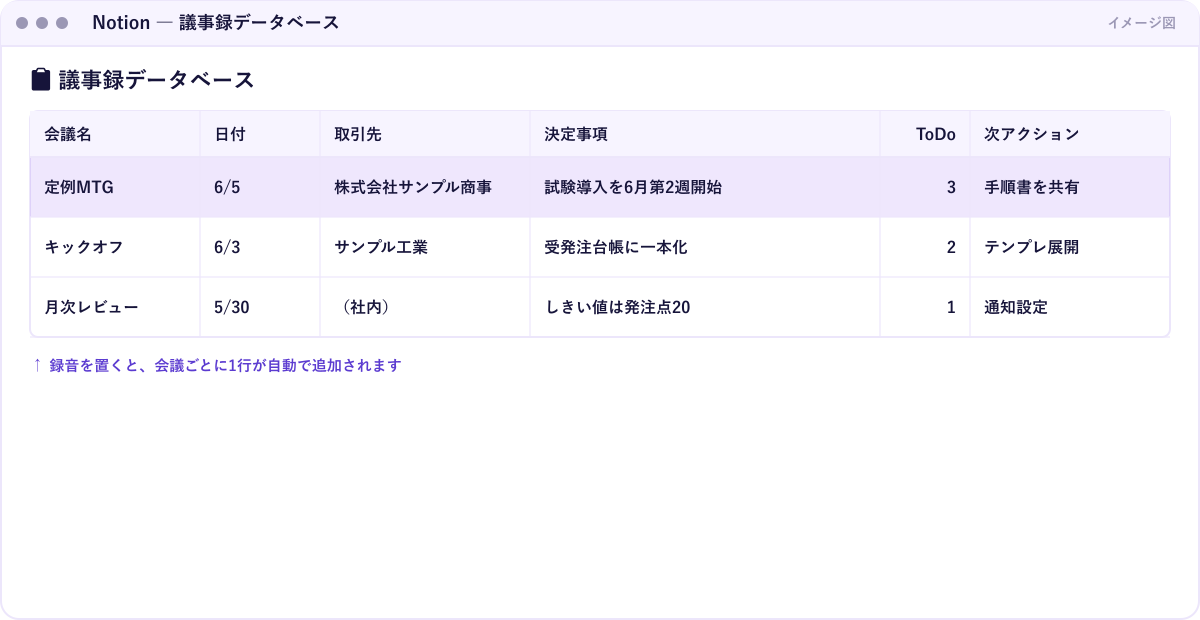The height and width of the screenshot is (620, 1200).
Task: Select the （社内） cell
Action: 425,307
